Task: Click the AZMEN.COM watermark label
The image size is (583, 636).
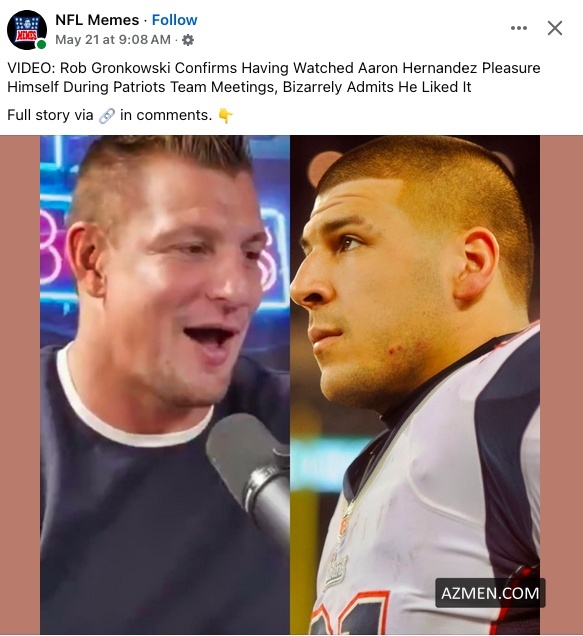Action: click(490, 593)
